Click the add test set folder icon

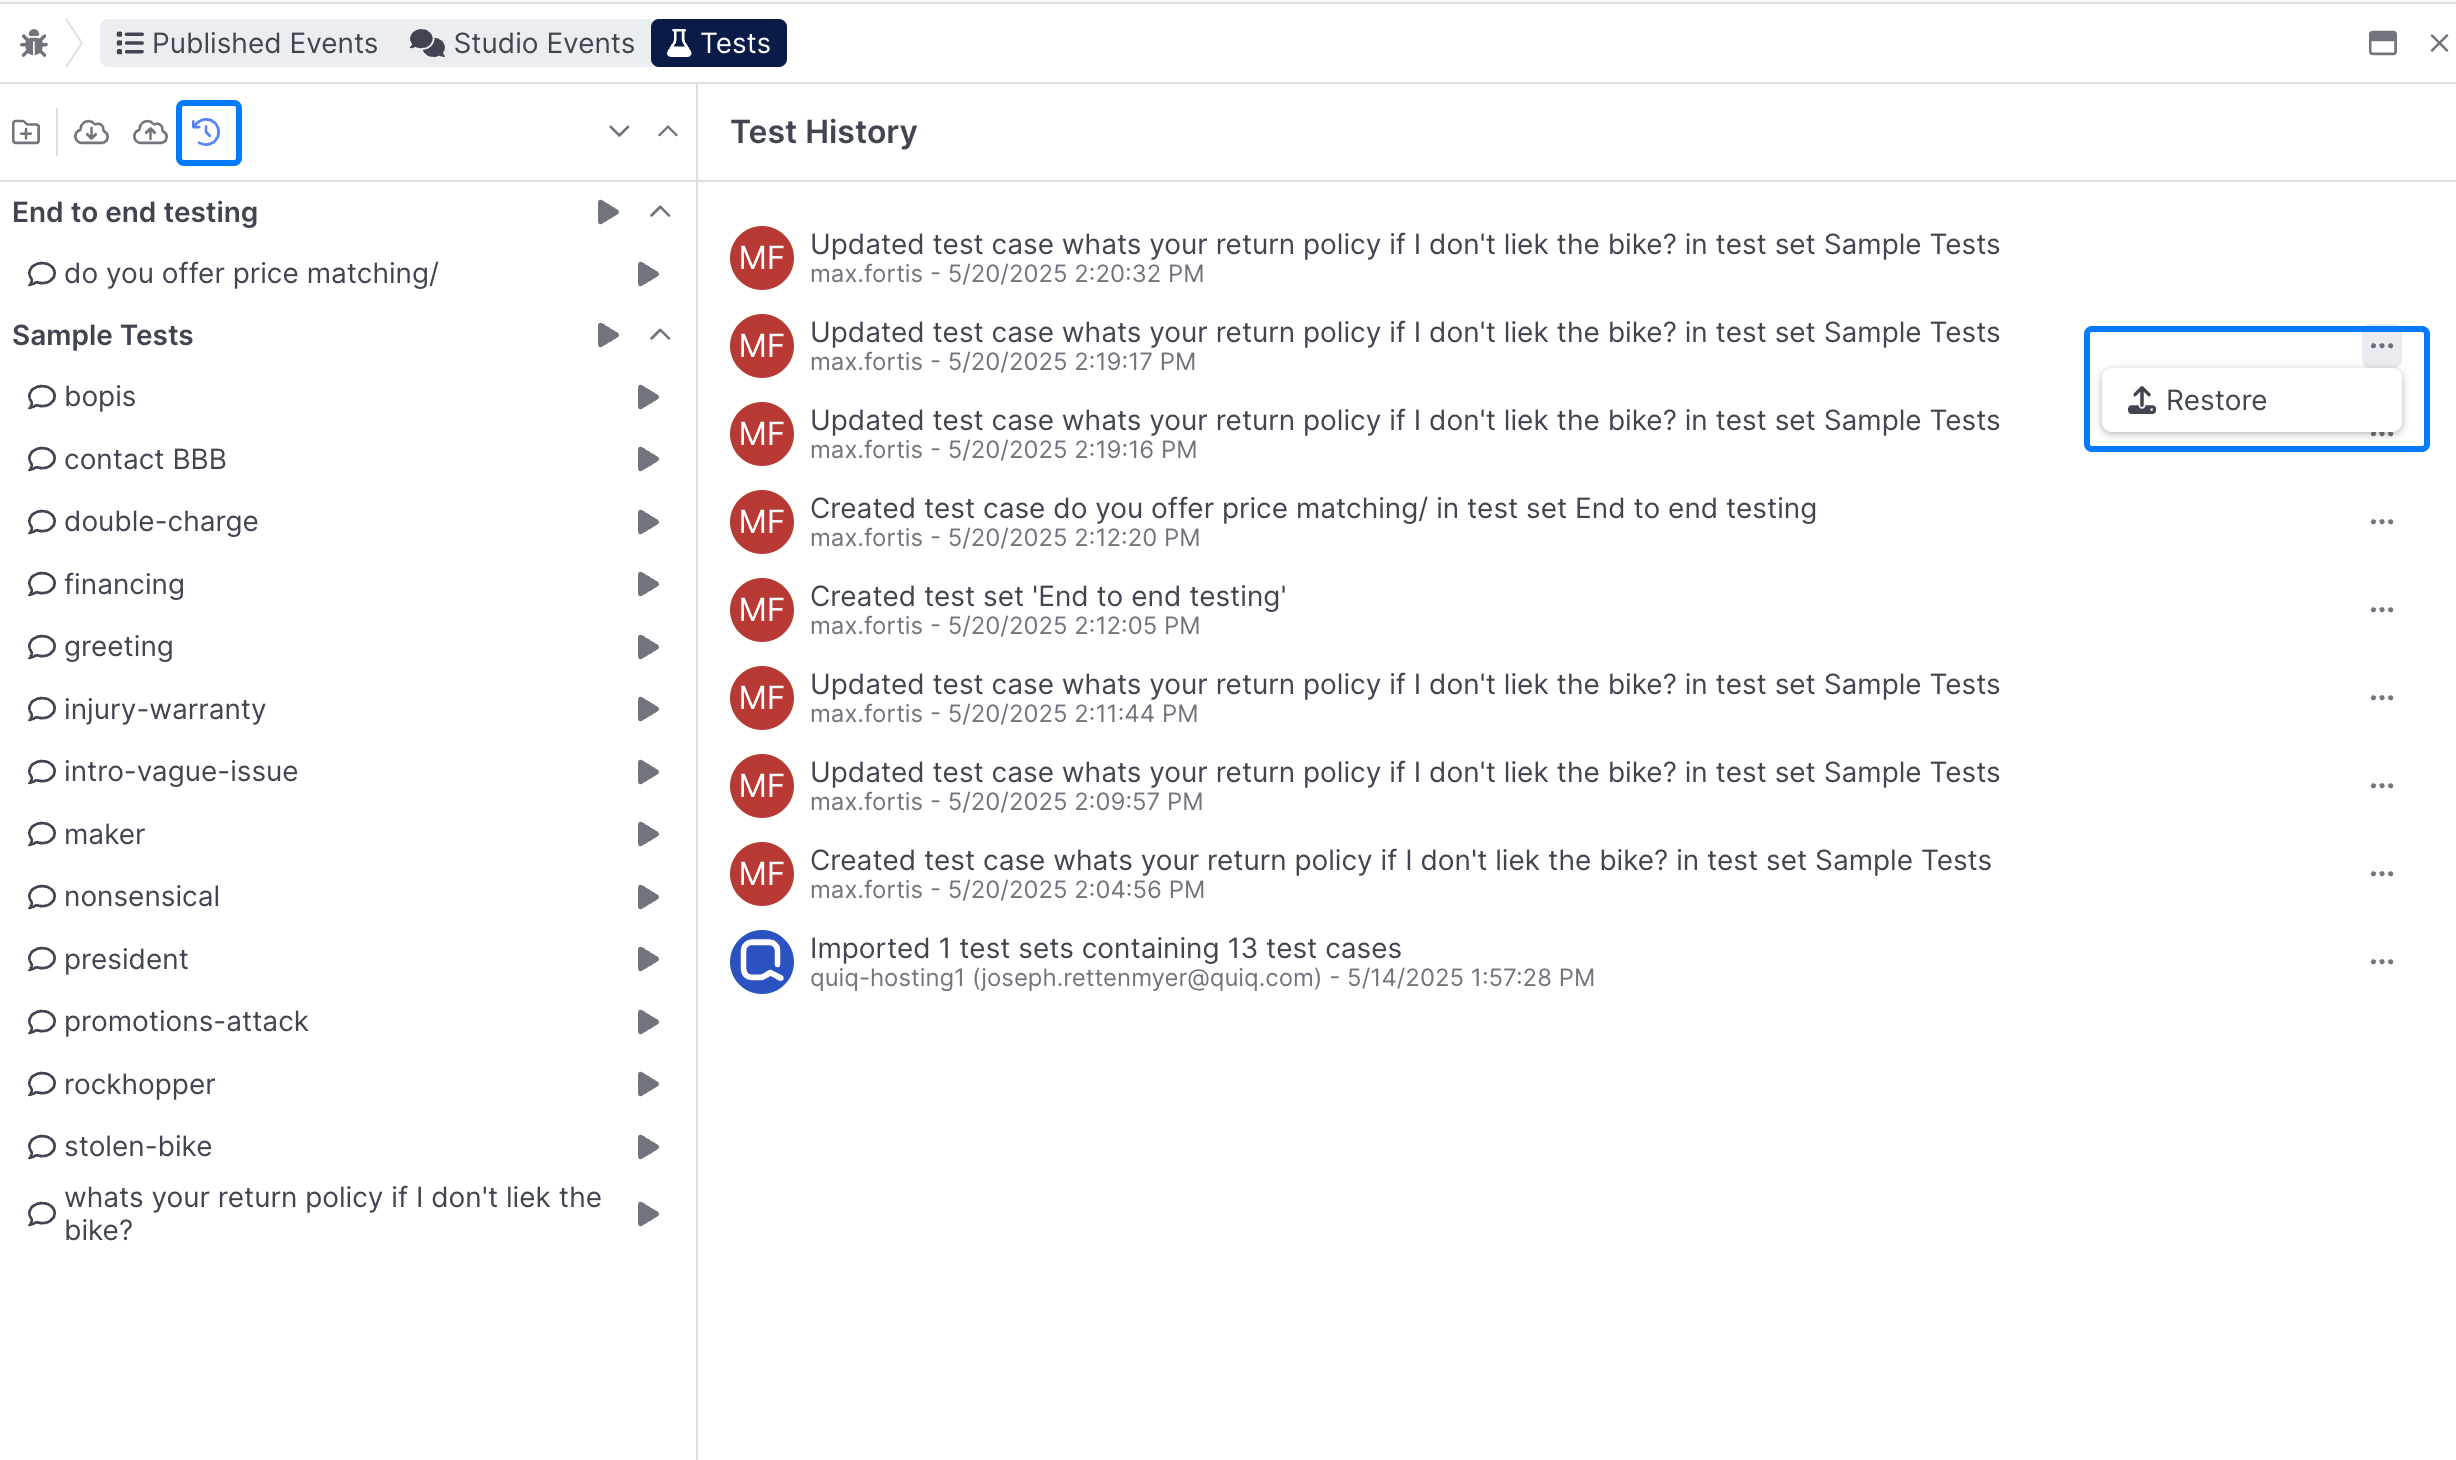point(27,132)
